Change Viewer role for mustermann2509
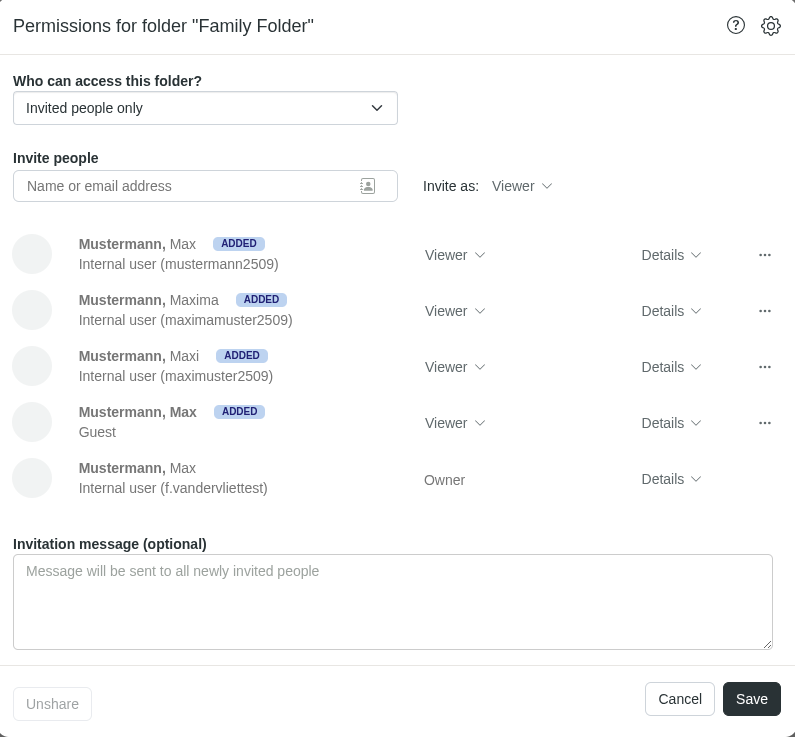 click(455, 255)
